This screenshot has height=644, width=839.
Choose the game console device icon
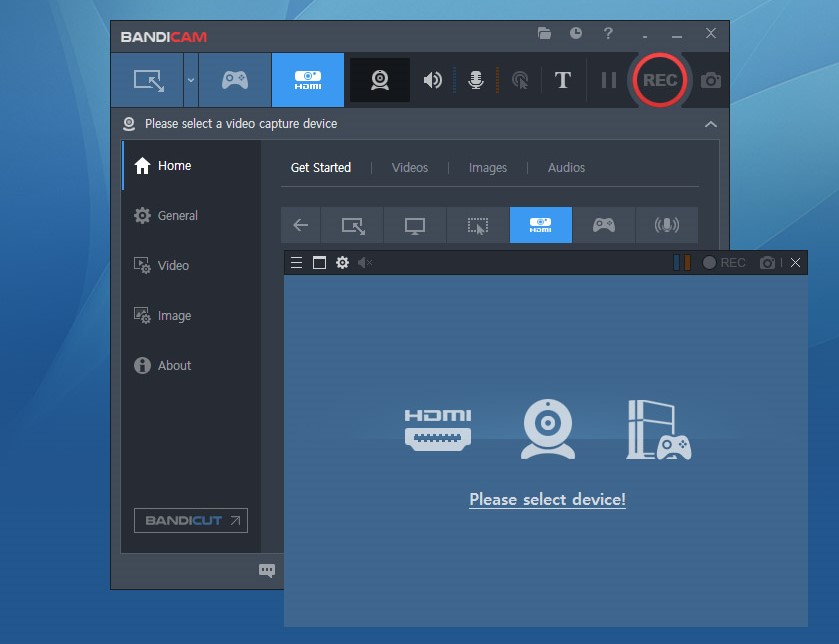[x=659, y=430]
